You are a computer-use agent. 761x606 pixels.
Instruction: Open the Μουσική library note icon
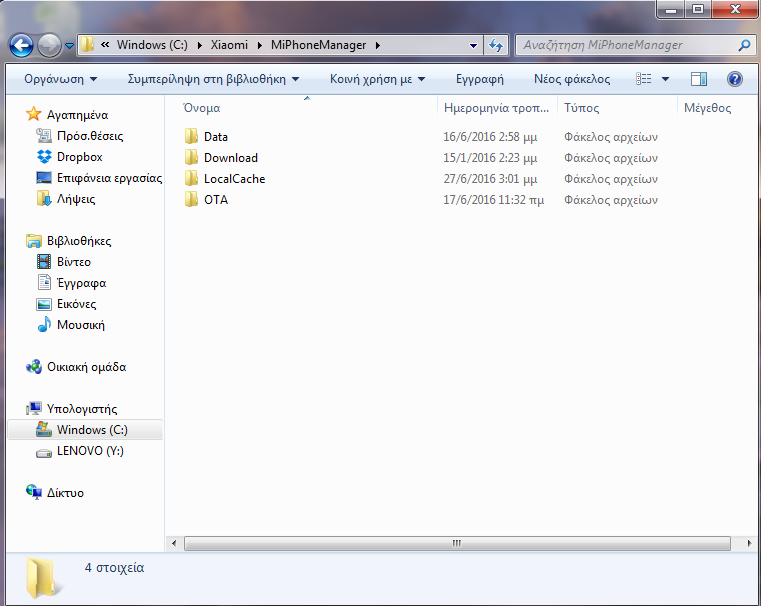pyautogui.click(x=44, y=324)
